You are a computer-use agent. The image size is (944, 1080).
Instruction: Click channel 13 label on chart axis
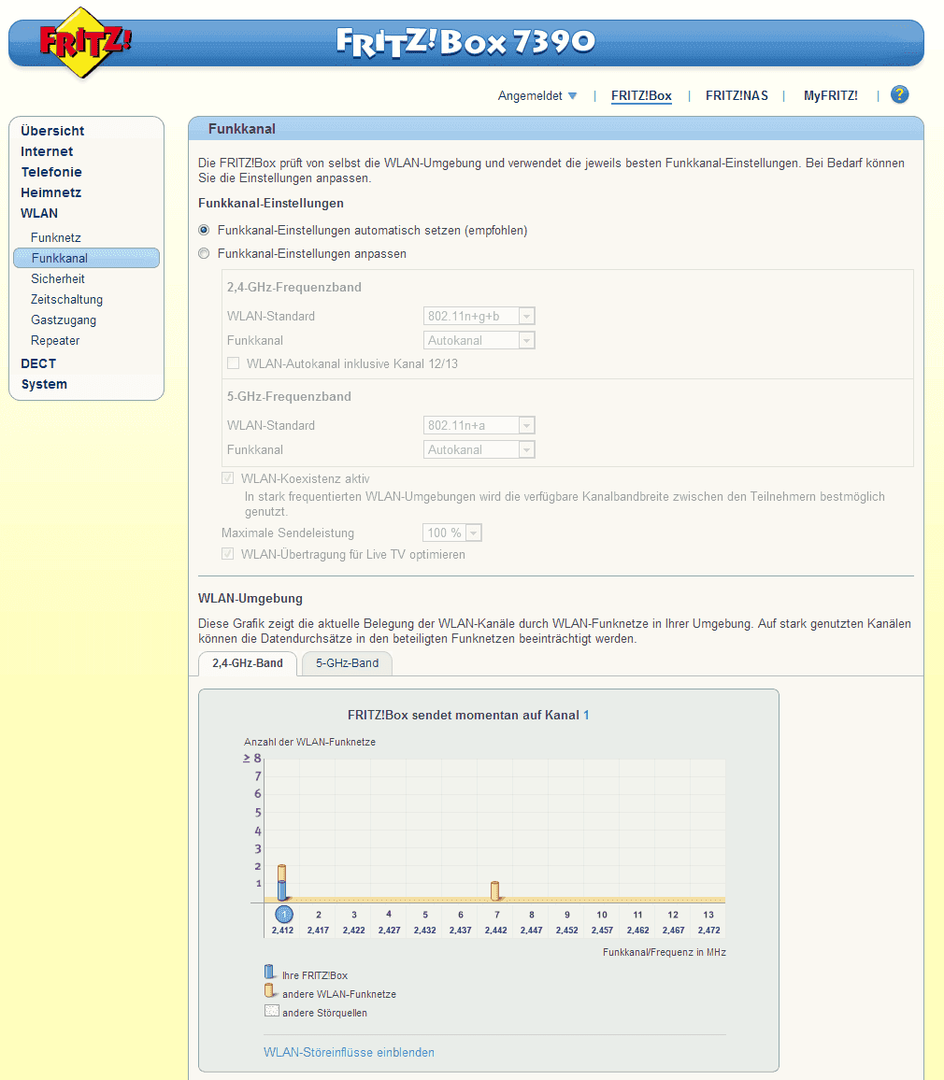click(x=709, y=915)
